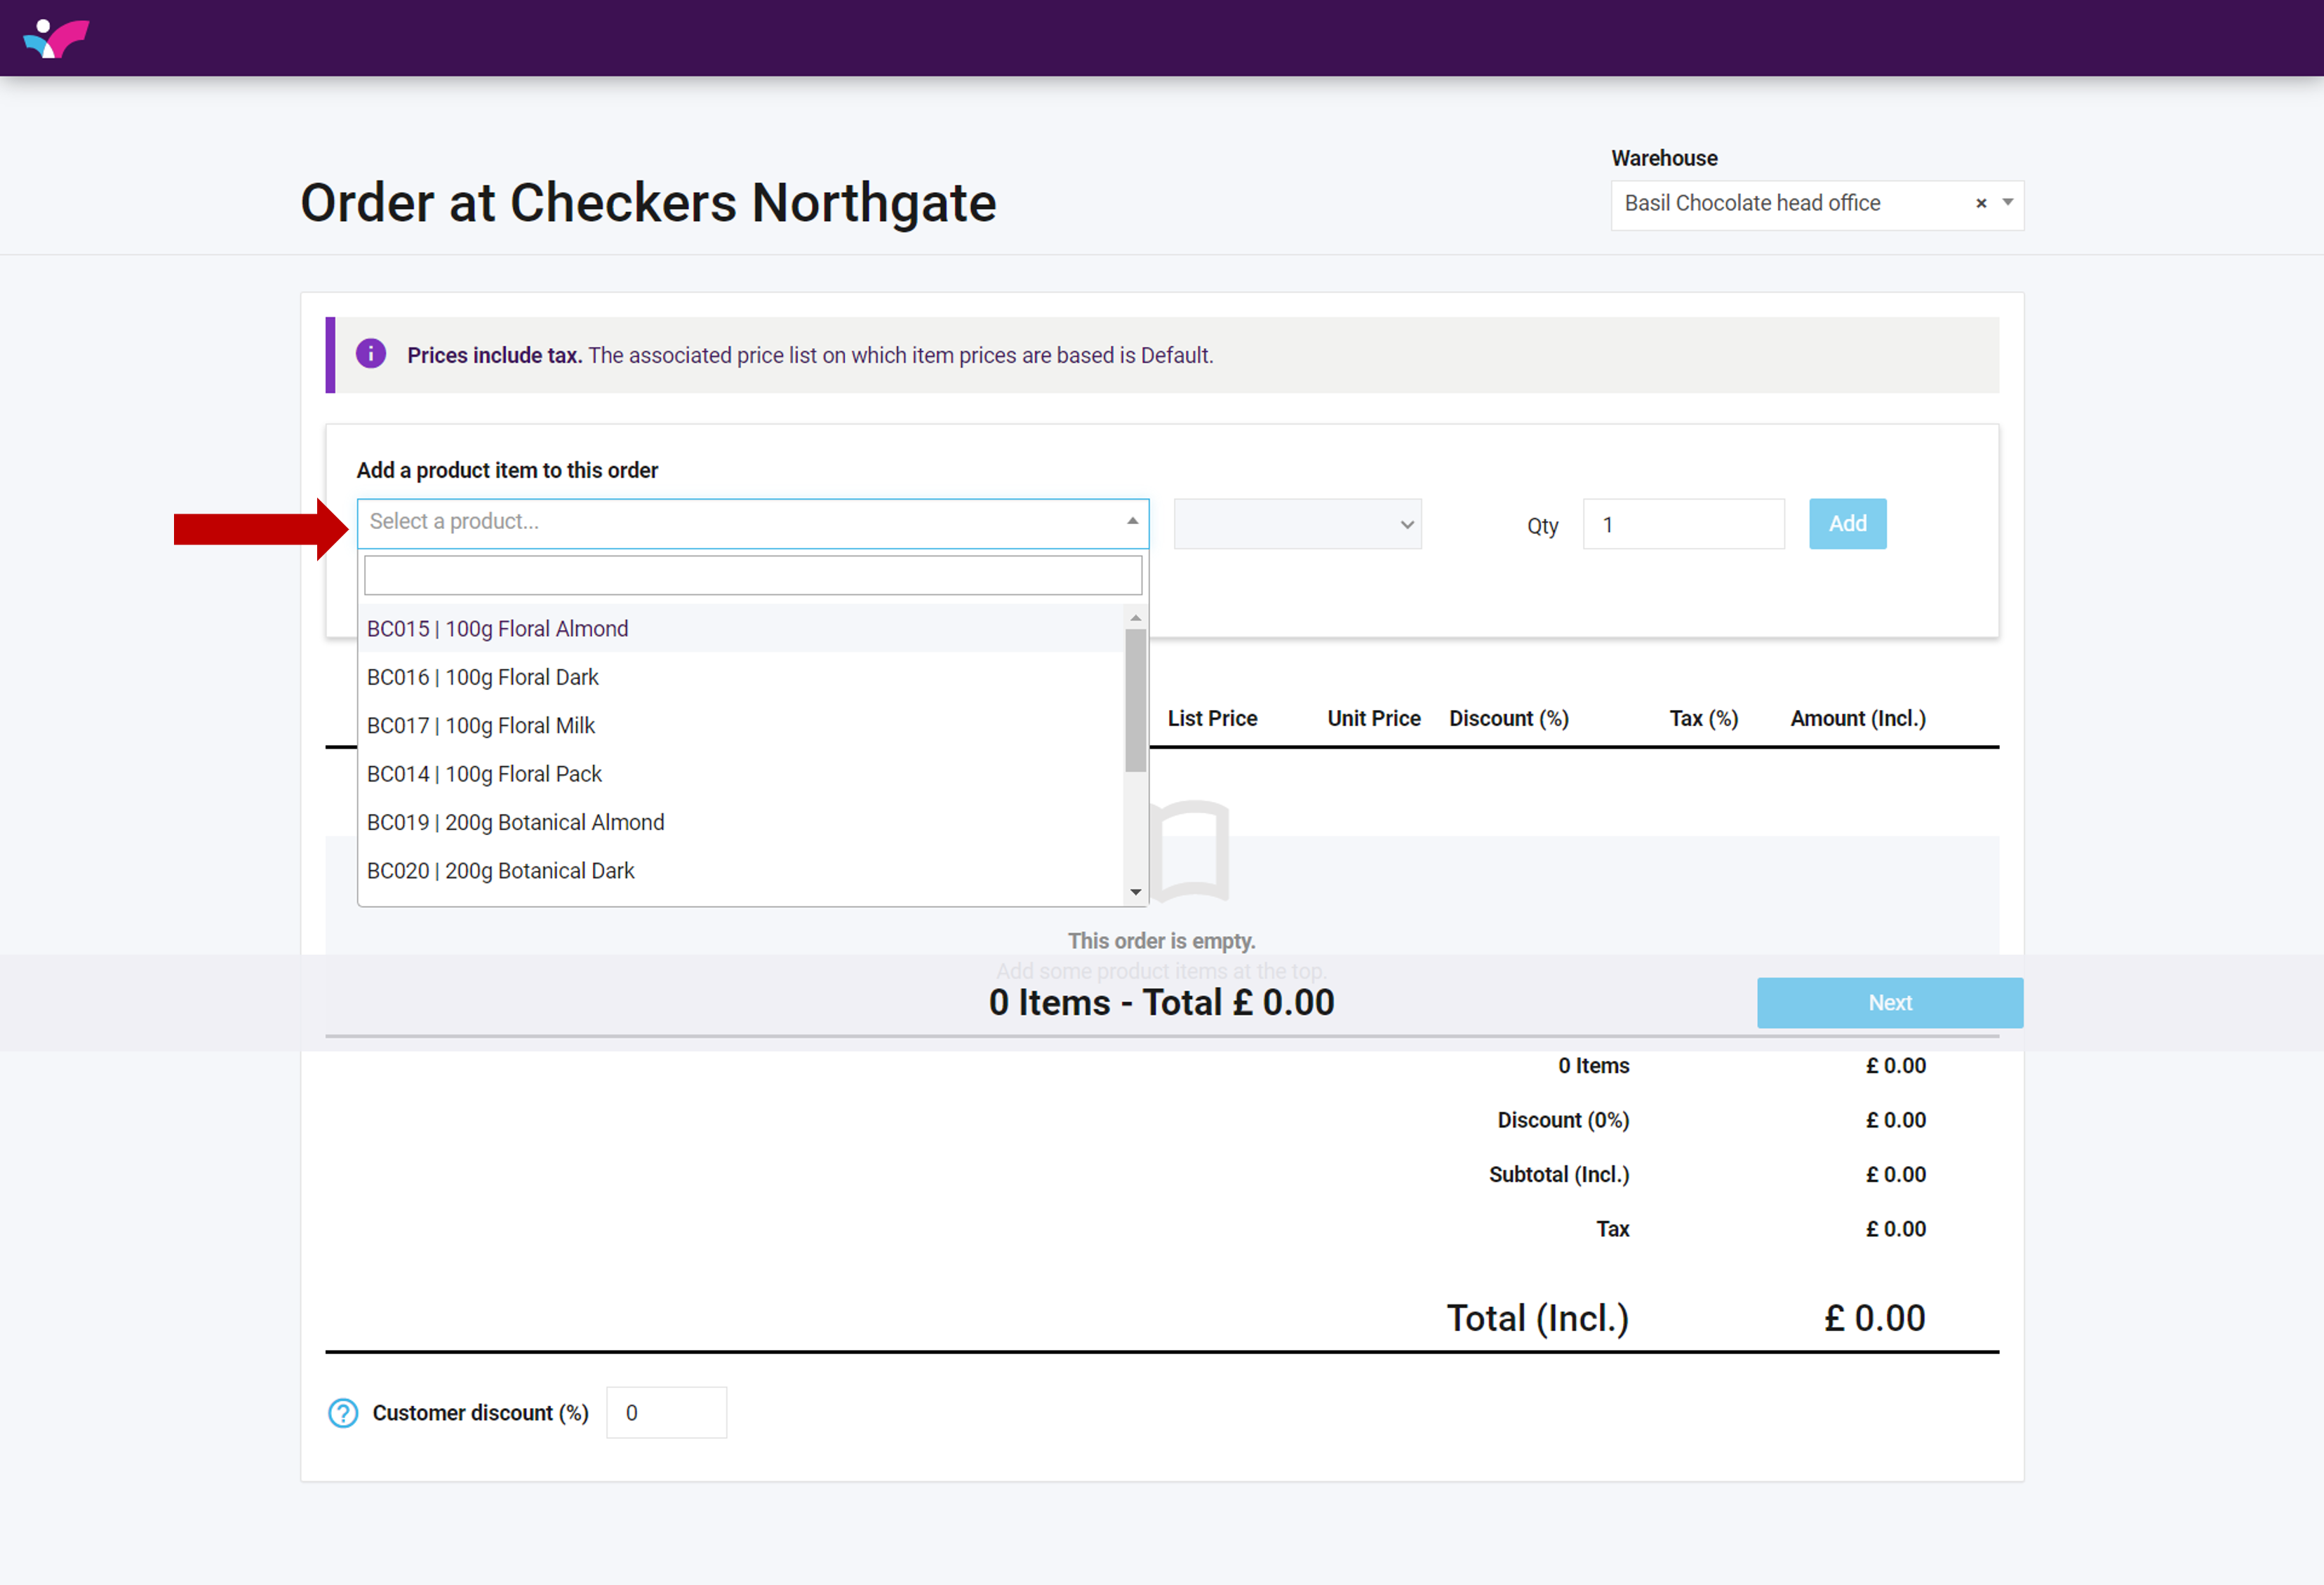Click the Customer discount percentage field
2324x1585 pixels.
[x=666, y=1412]
